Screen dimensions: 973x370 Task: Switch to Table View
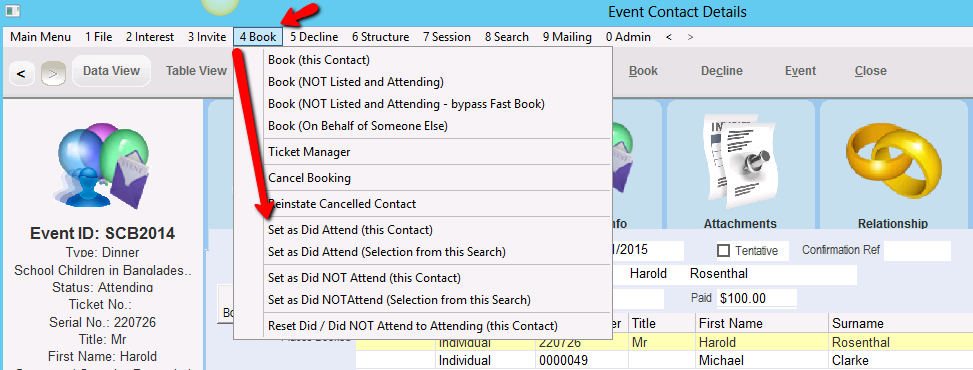(x=196, y=71)
